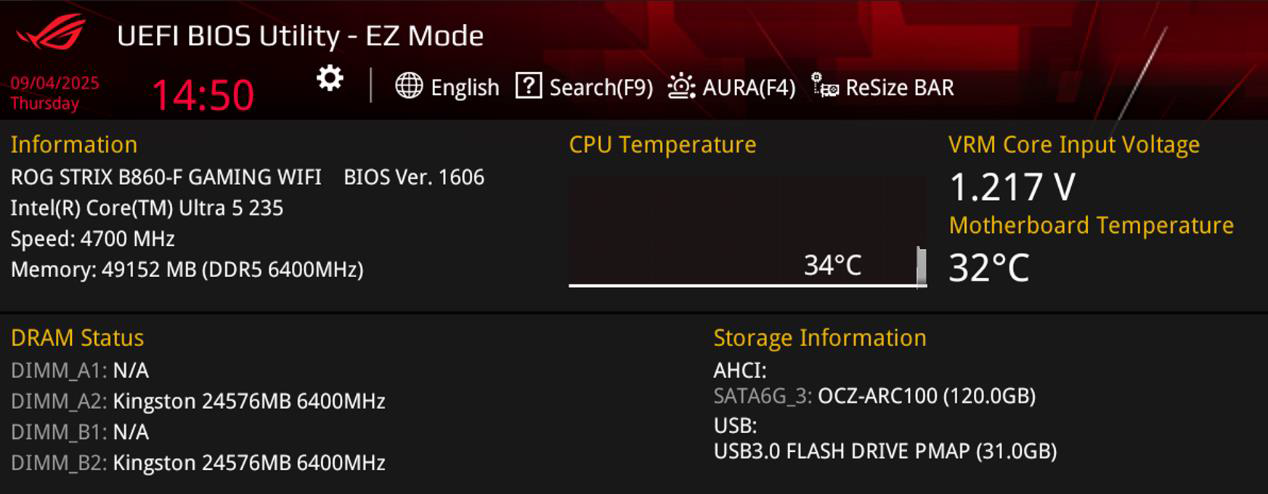Open the English language selector
This screenshot has width=1268, height=494.
tap(464, 87)
